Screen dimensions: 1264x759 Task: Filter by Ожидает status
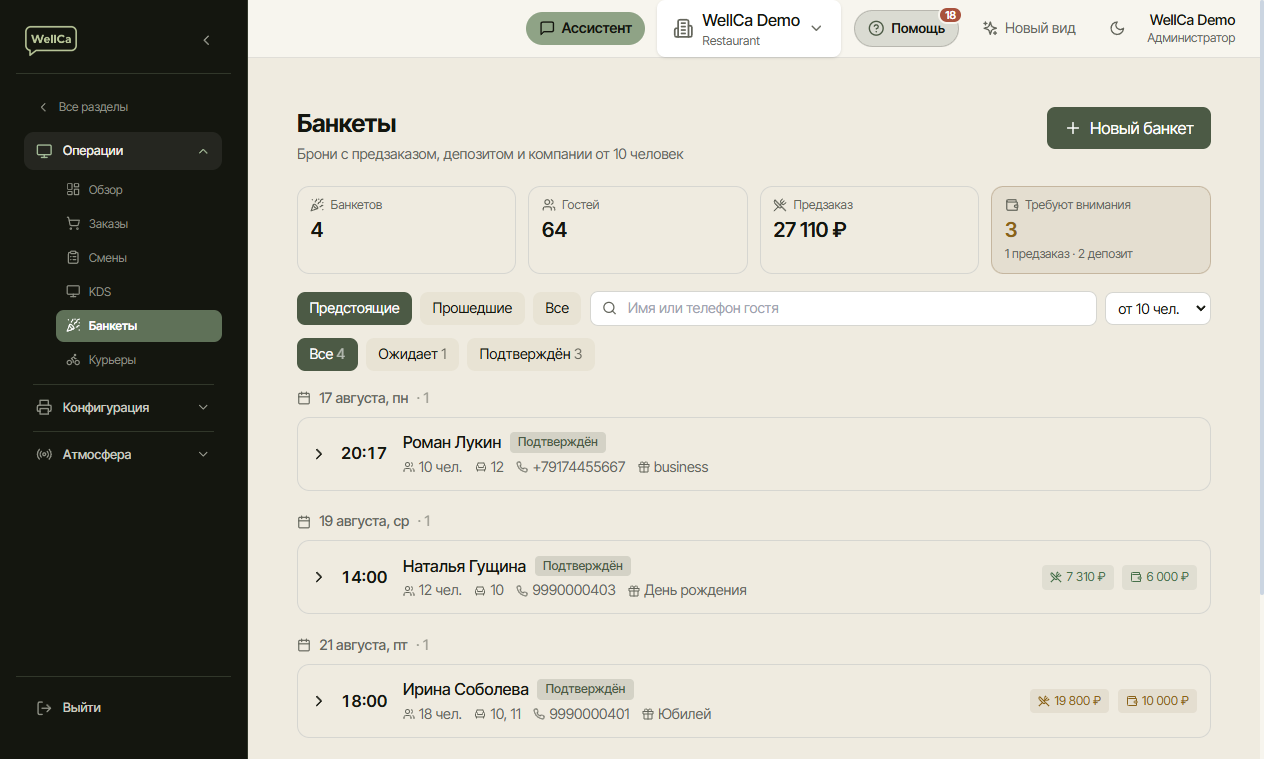pos(412,355)
